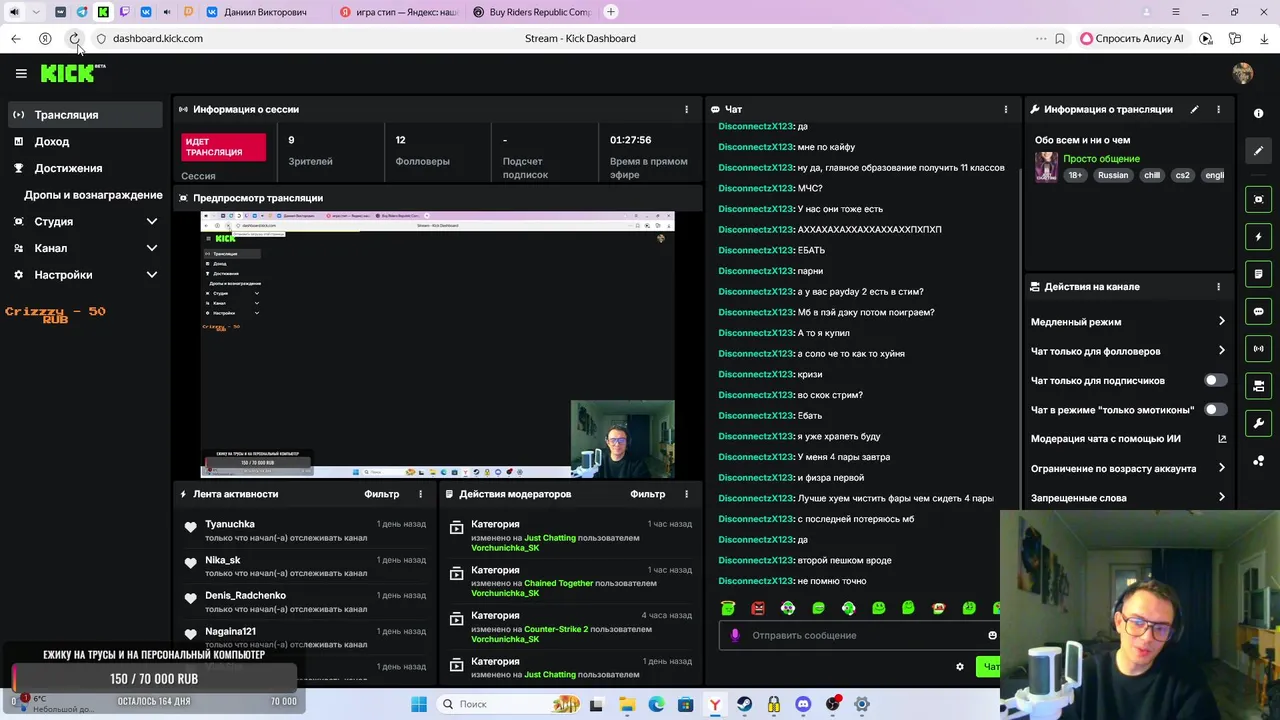1280x720 pixels.
Task: Open AI chat moderation external link
Action: click(x=1222, y=439)
